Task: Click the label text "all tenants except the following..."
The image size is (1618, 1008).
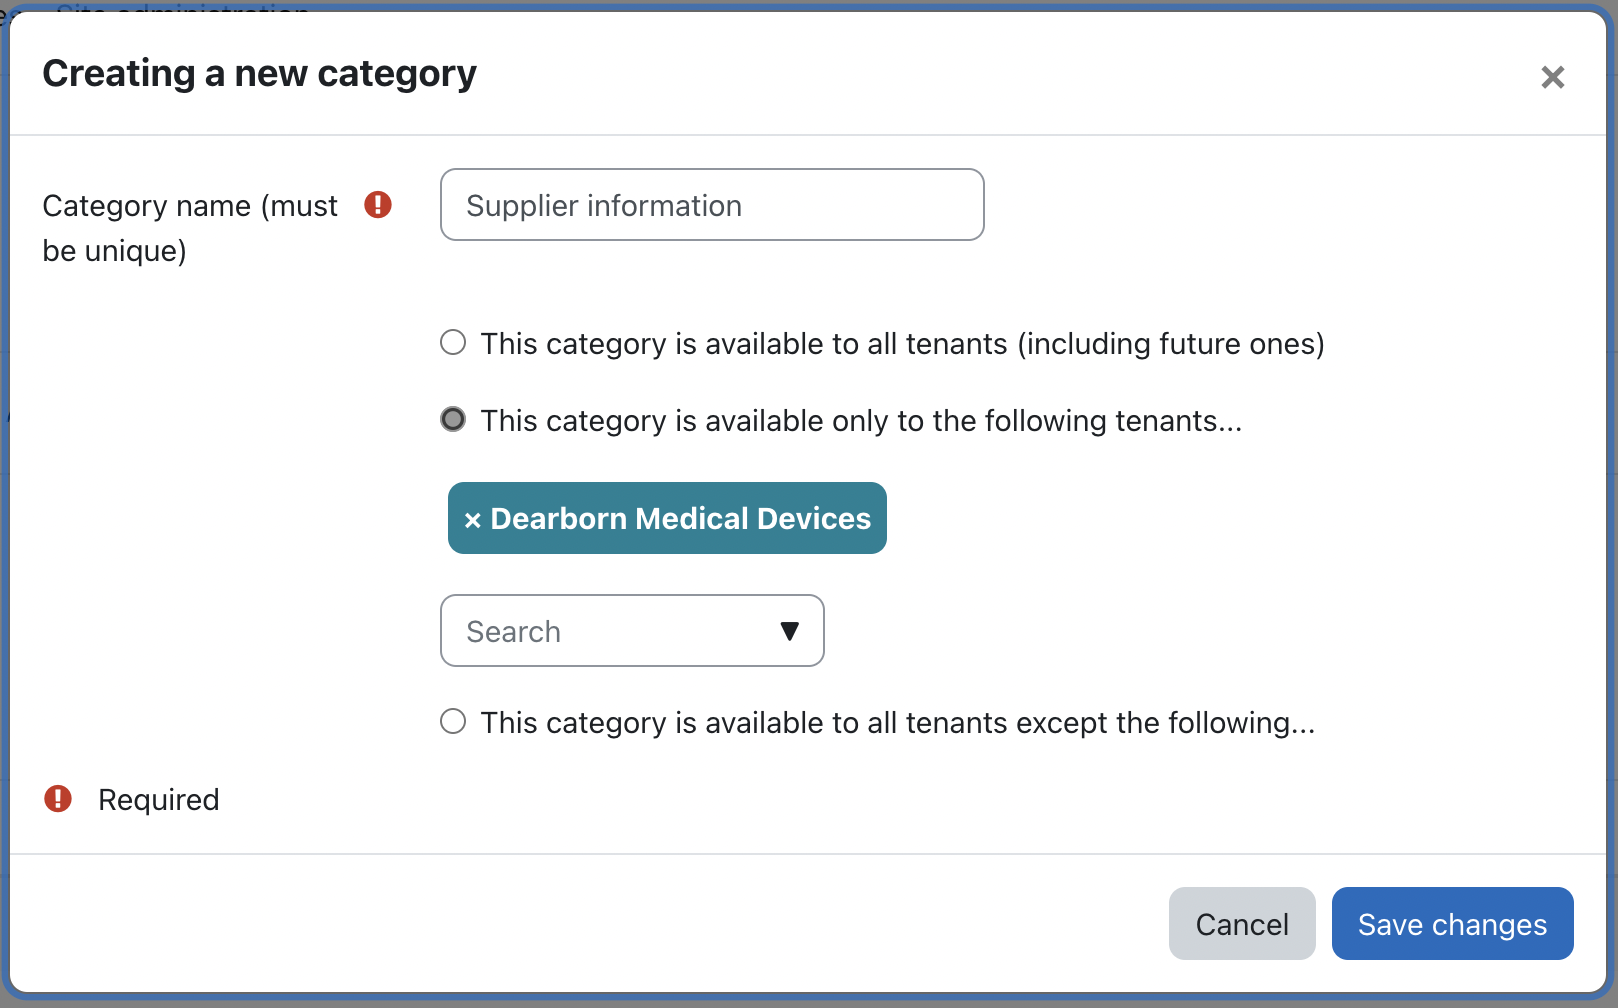Action: [897, 723]
